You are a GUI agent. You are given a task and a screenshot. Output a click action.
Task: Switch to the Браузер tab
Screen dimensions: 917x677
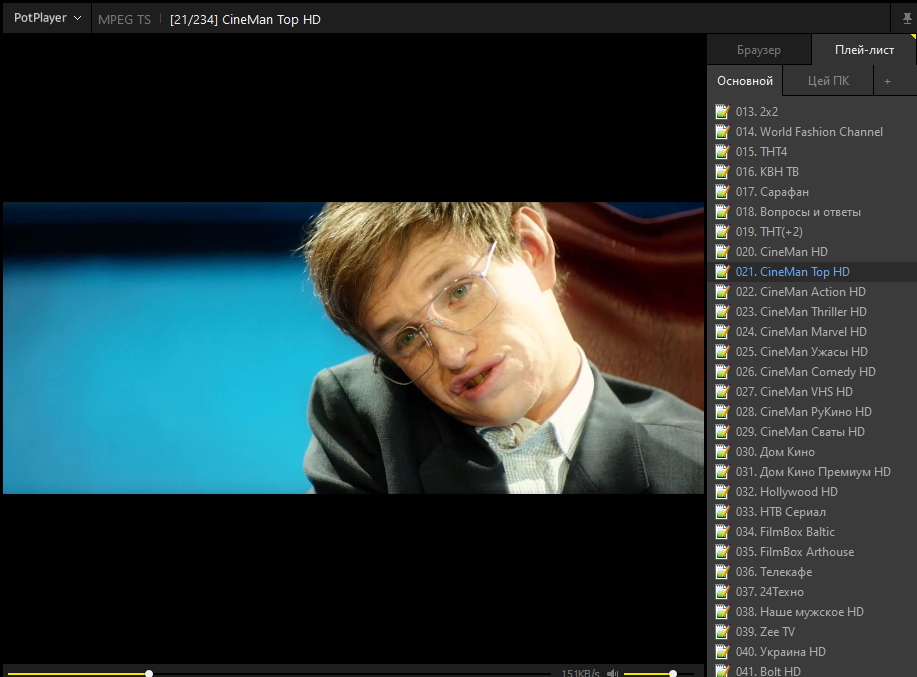tap(759, 50)
